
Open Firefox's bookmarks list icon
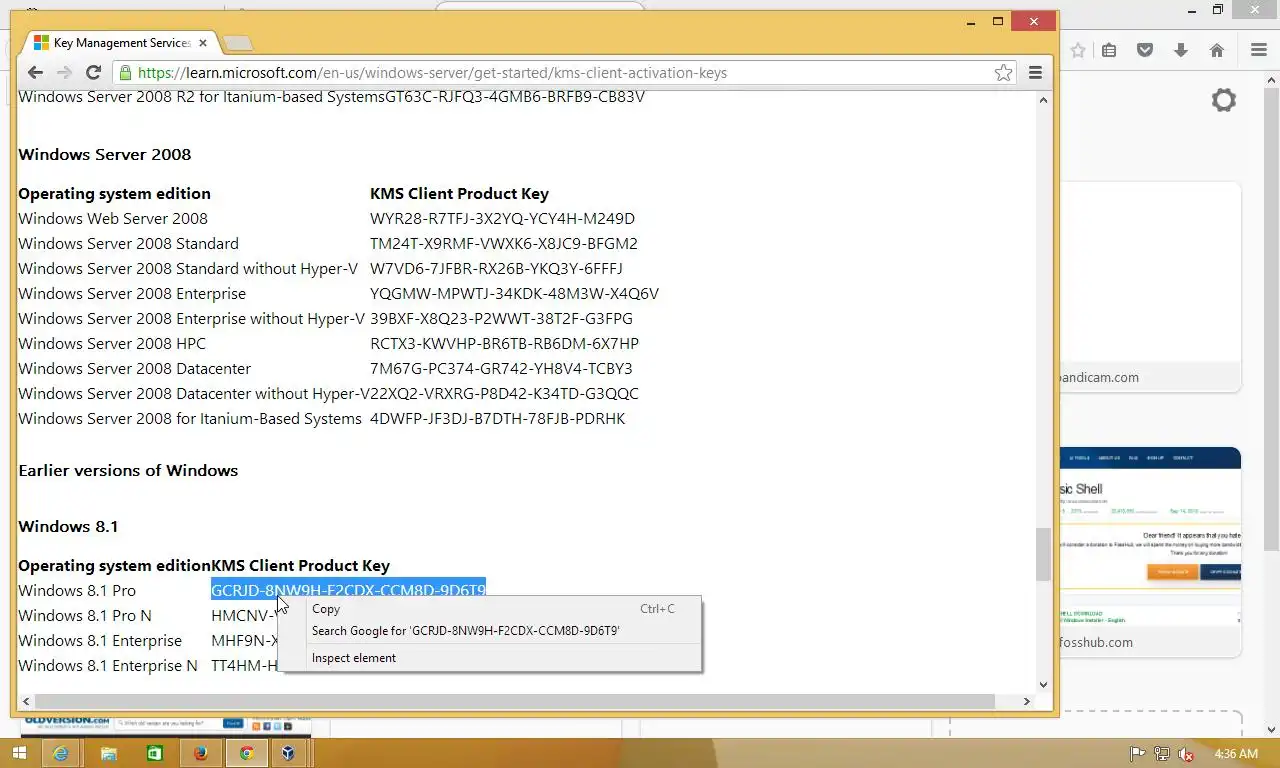(x=1109, y=50)
